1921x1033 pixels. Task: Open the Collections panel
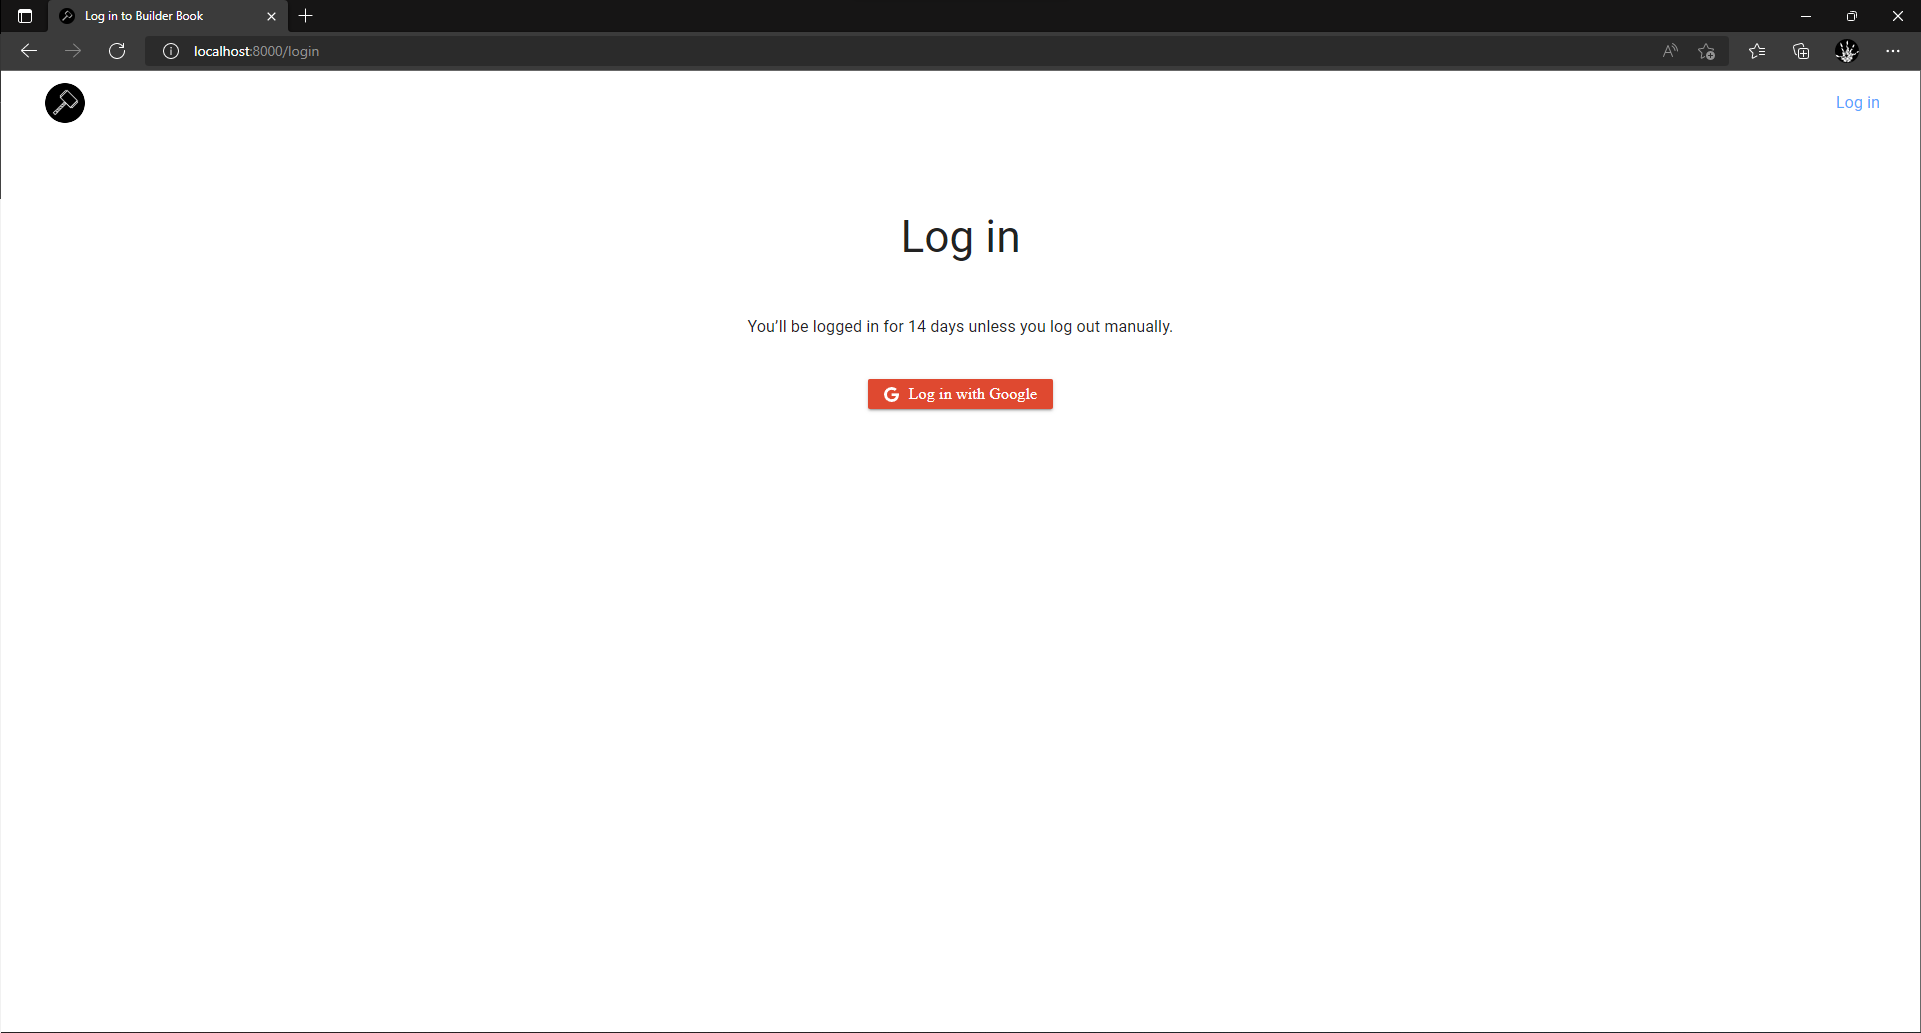pos(1802,51)
